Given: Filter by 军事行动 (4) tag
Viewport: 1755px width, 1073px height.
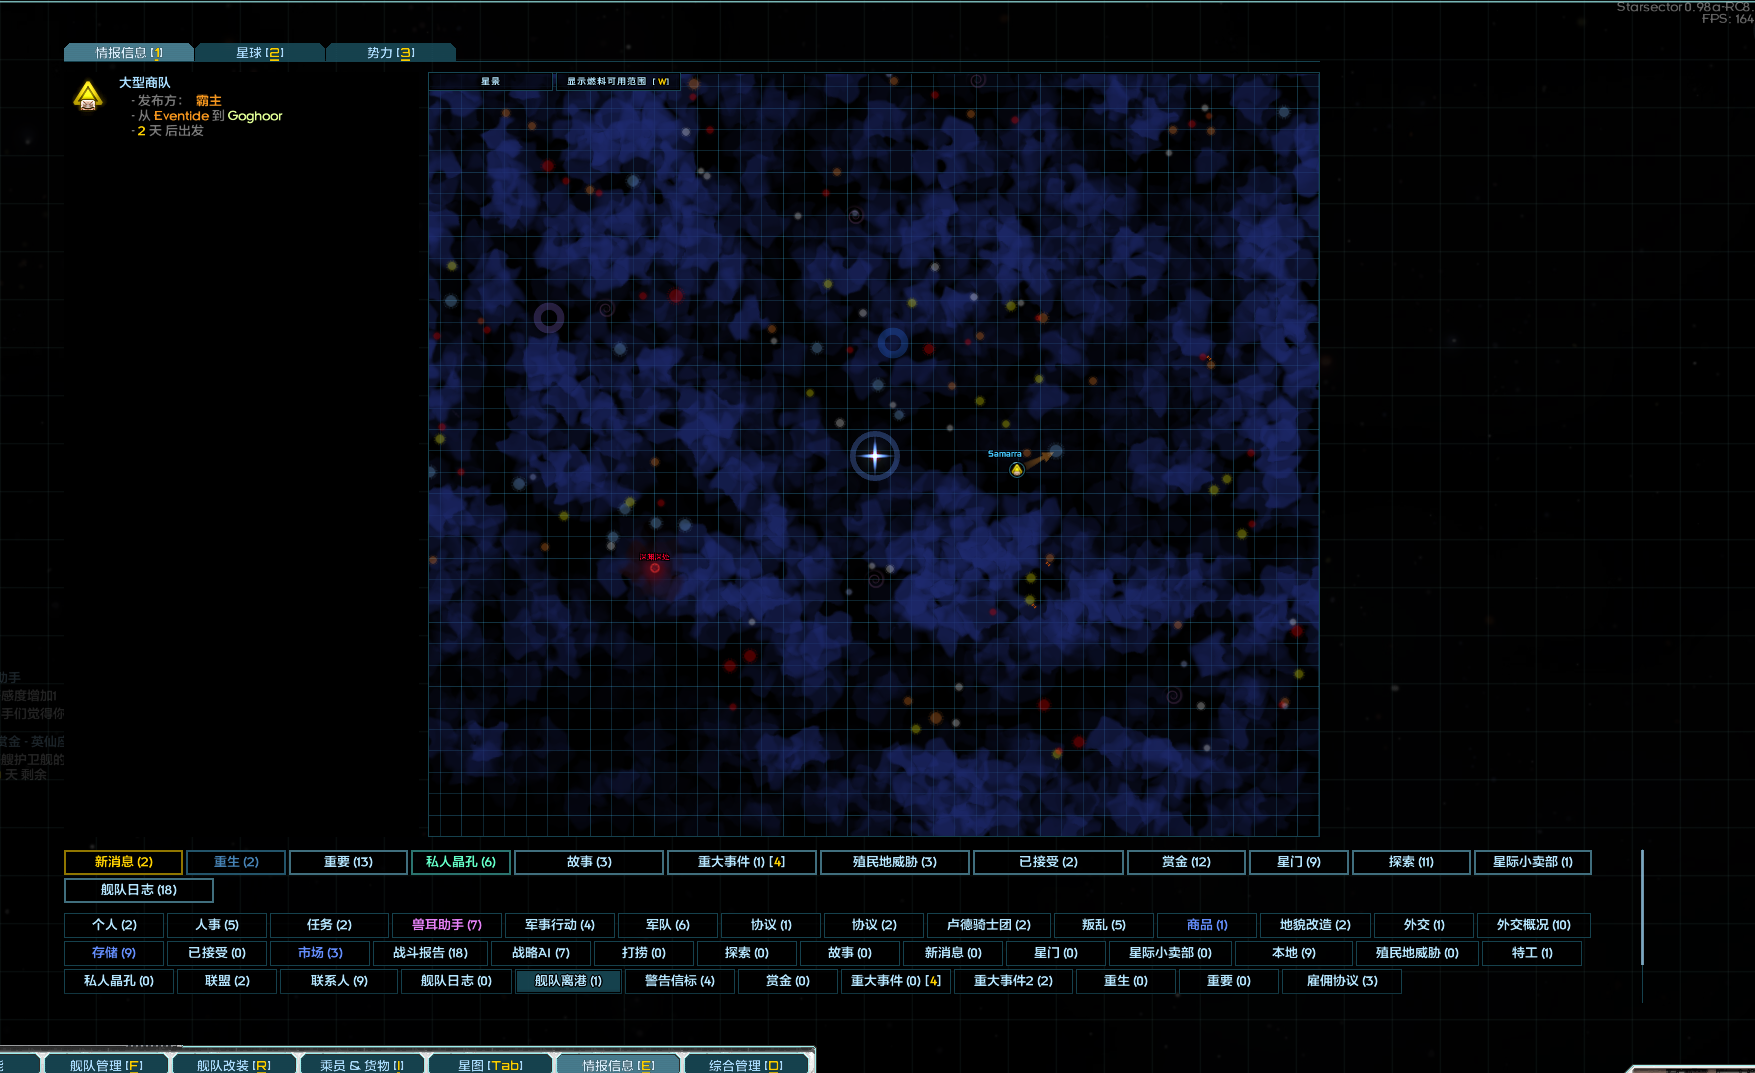Looking at the screenshot, I should 560,925.
